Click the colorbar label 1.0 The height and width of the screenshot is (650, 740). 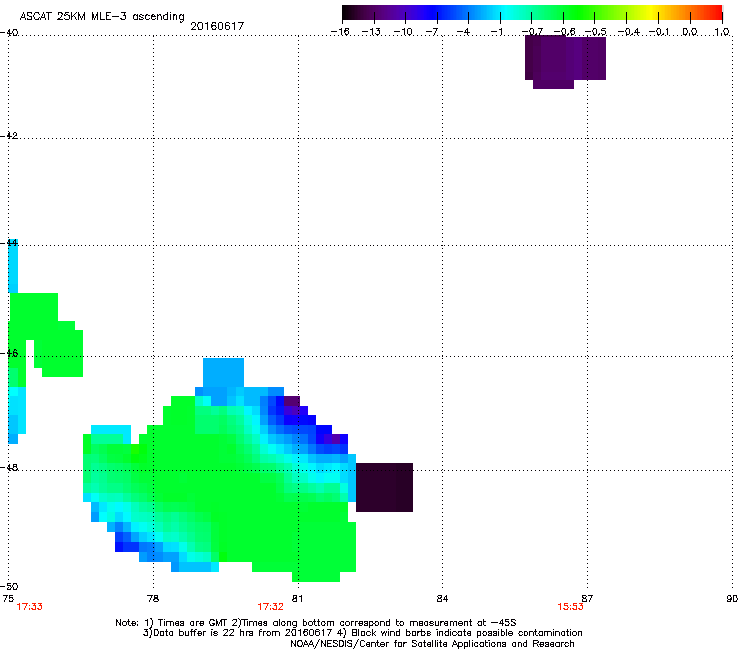[x=722, y=32]
